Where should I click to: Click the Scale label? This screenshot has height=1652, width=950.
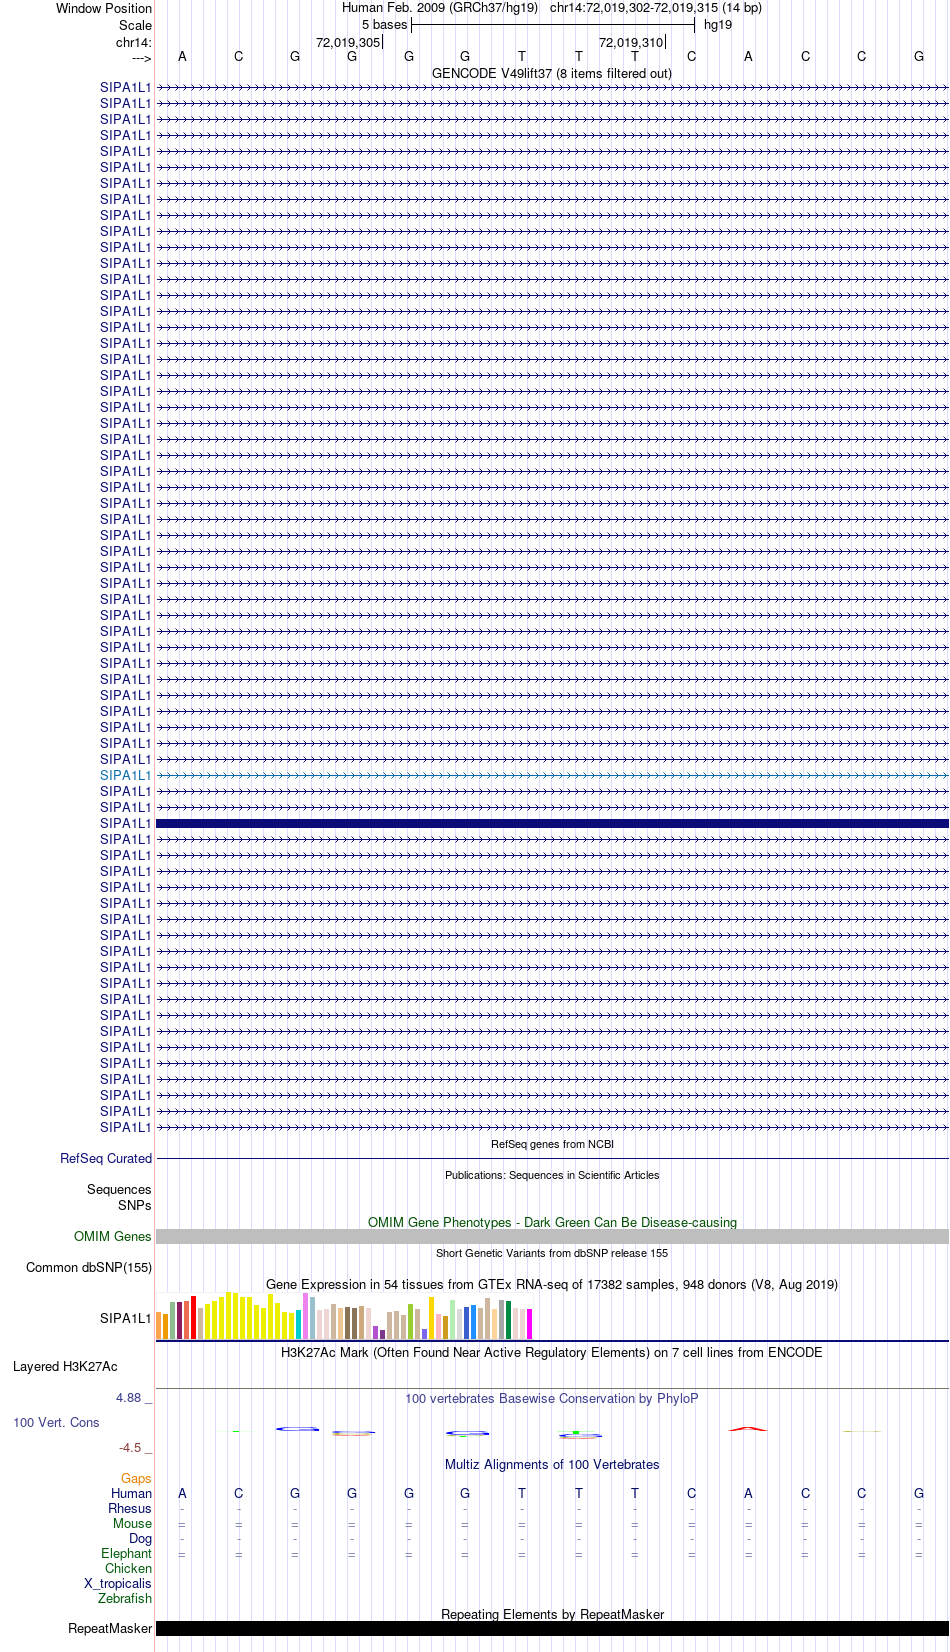click(x=136, y=25)
